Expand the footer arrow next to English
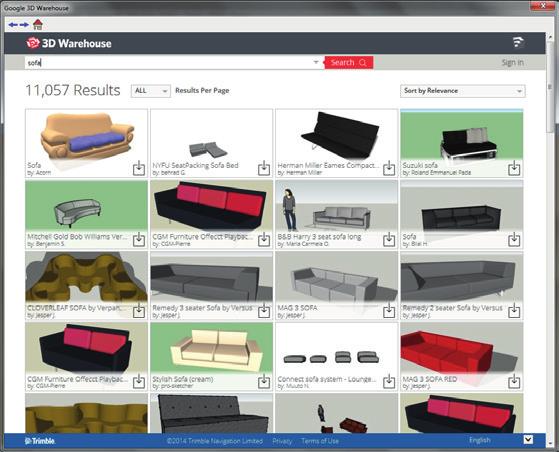 528,440
